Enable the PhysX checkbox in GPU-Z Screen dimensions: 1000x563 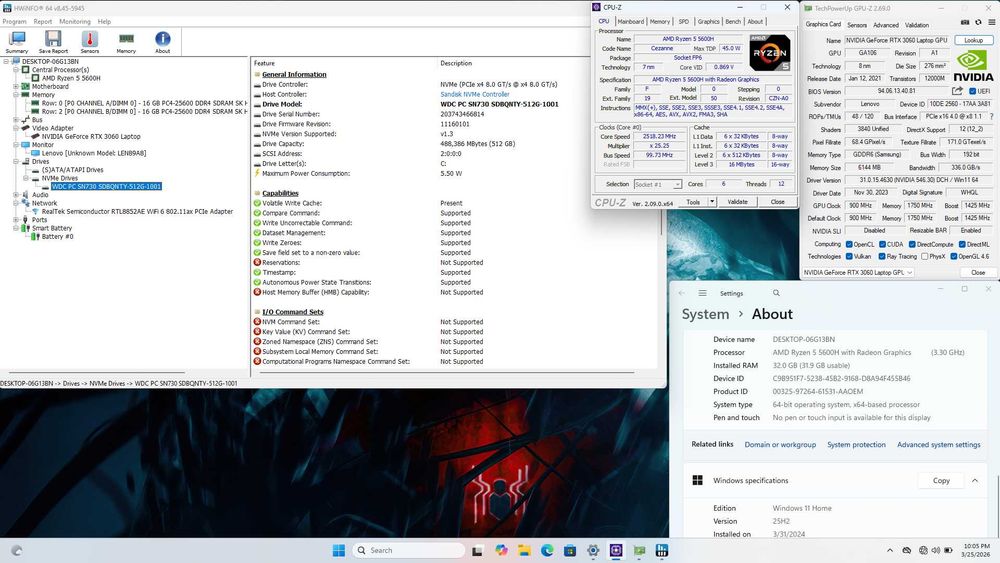924,256
